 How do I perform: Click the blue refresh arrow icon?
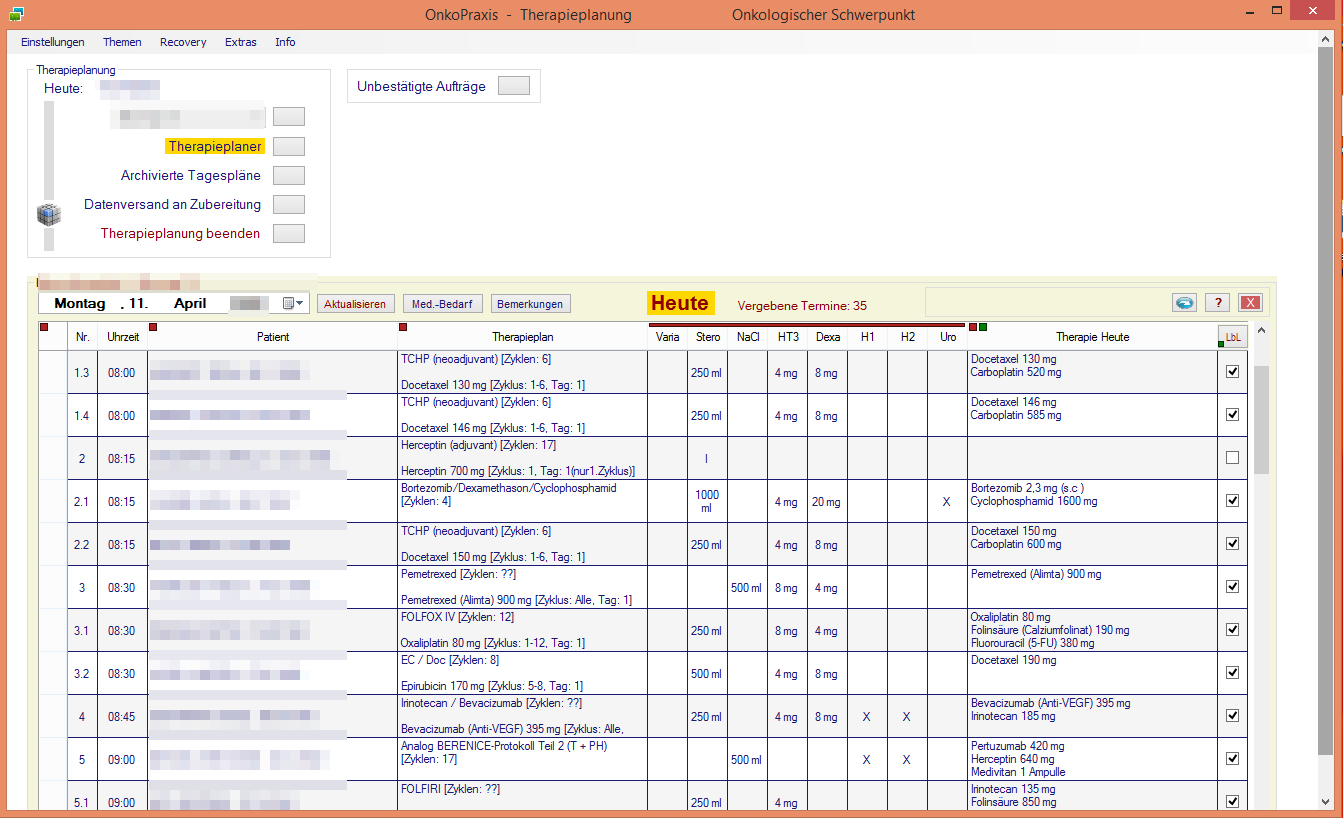tap(1184, 303)
